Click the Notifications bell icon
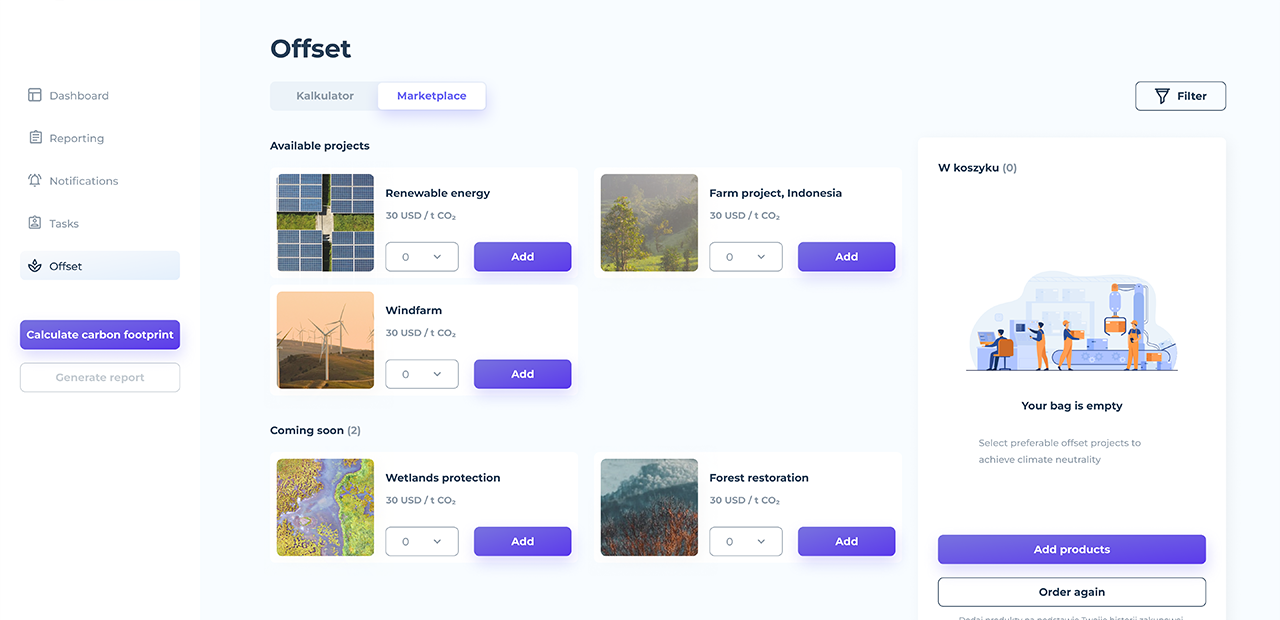 coord(35,181)
